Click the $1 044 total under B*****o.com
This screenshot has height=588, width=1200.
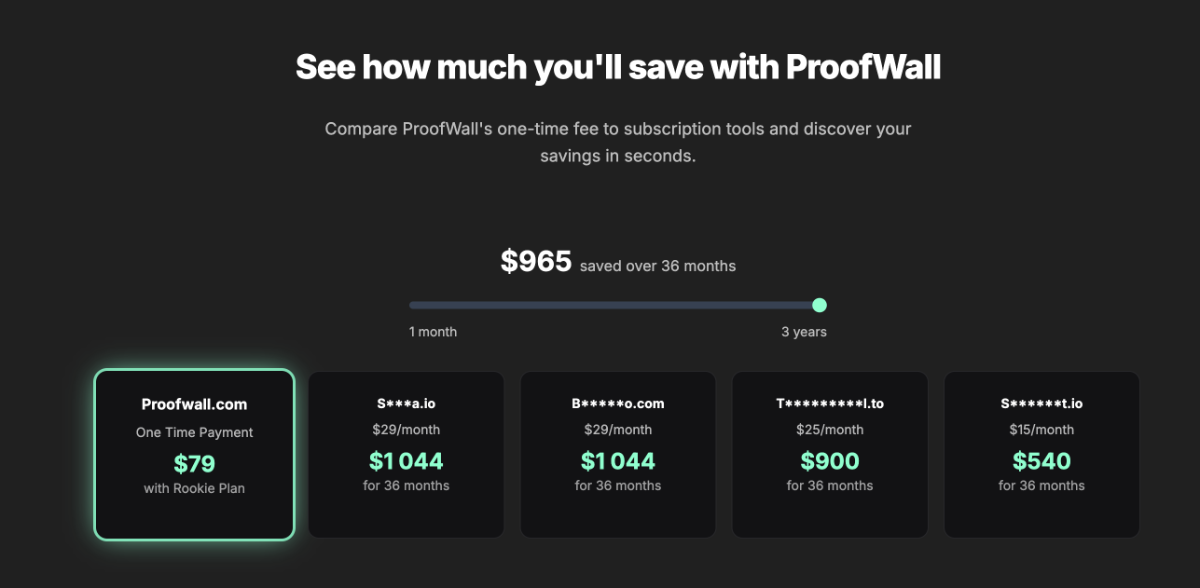[618, 461]
